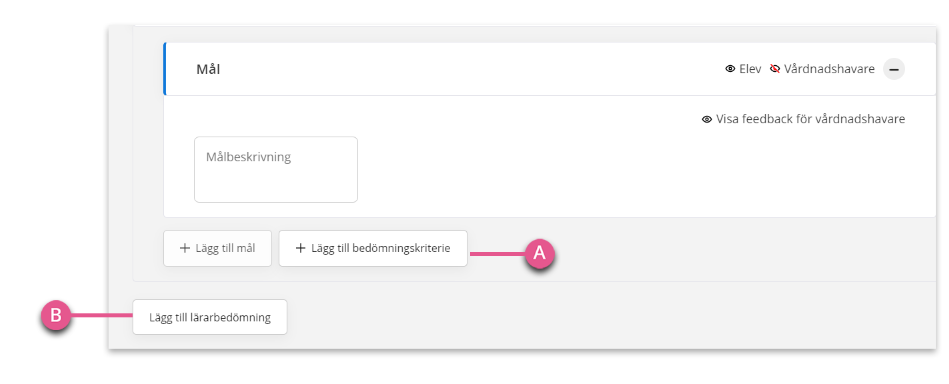Screen dimensions: 949x384
Task: Click the eye icon beside Elev
Action: tap(730, 69)
